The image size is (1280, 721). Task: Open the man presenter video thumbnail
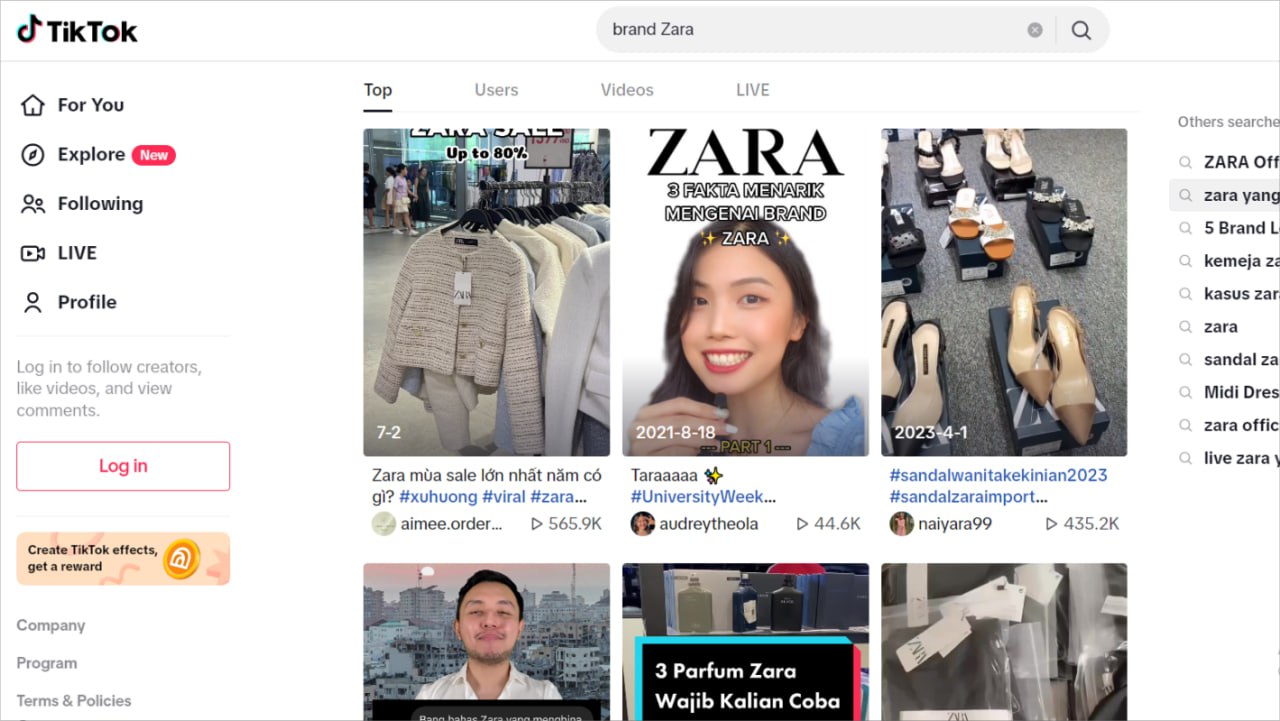point(486,641)
